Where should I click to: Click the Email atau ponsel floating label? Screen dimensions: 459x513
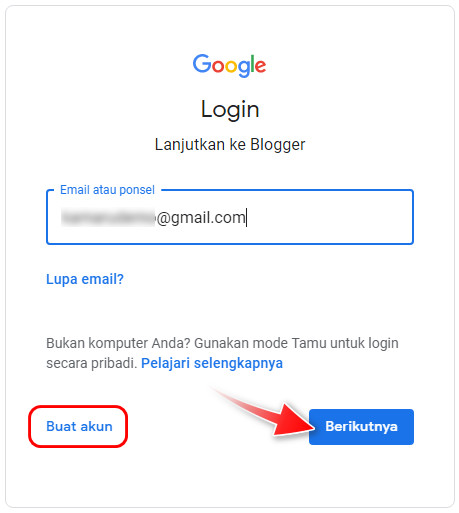pos(107,190)
